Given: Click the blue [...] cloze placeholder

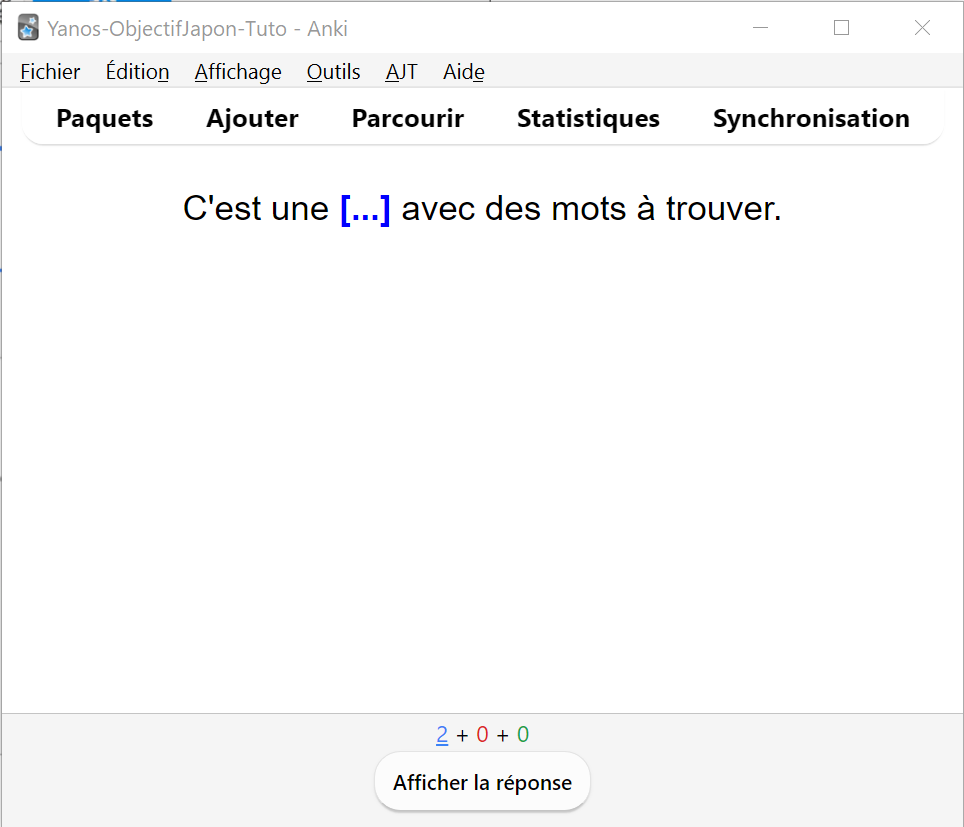Looking at the screenshot, I should coord(365,209).
